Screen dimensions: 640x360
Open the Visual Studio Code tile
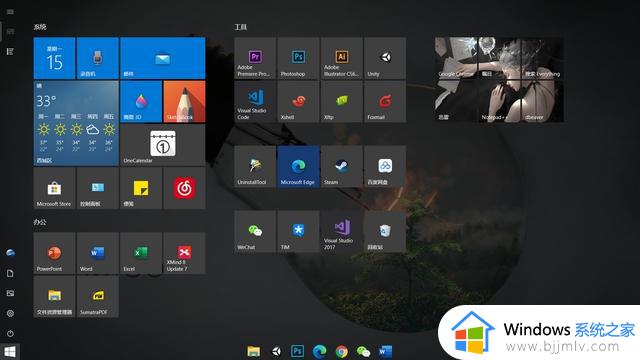point(255,101)
